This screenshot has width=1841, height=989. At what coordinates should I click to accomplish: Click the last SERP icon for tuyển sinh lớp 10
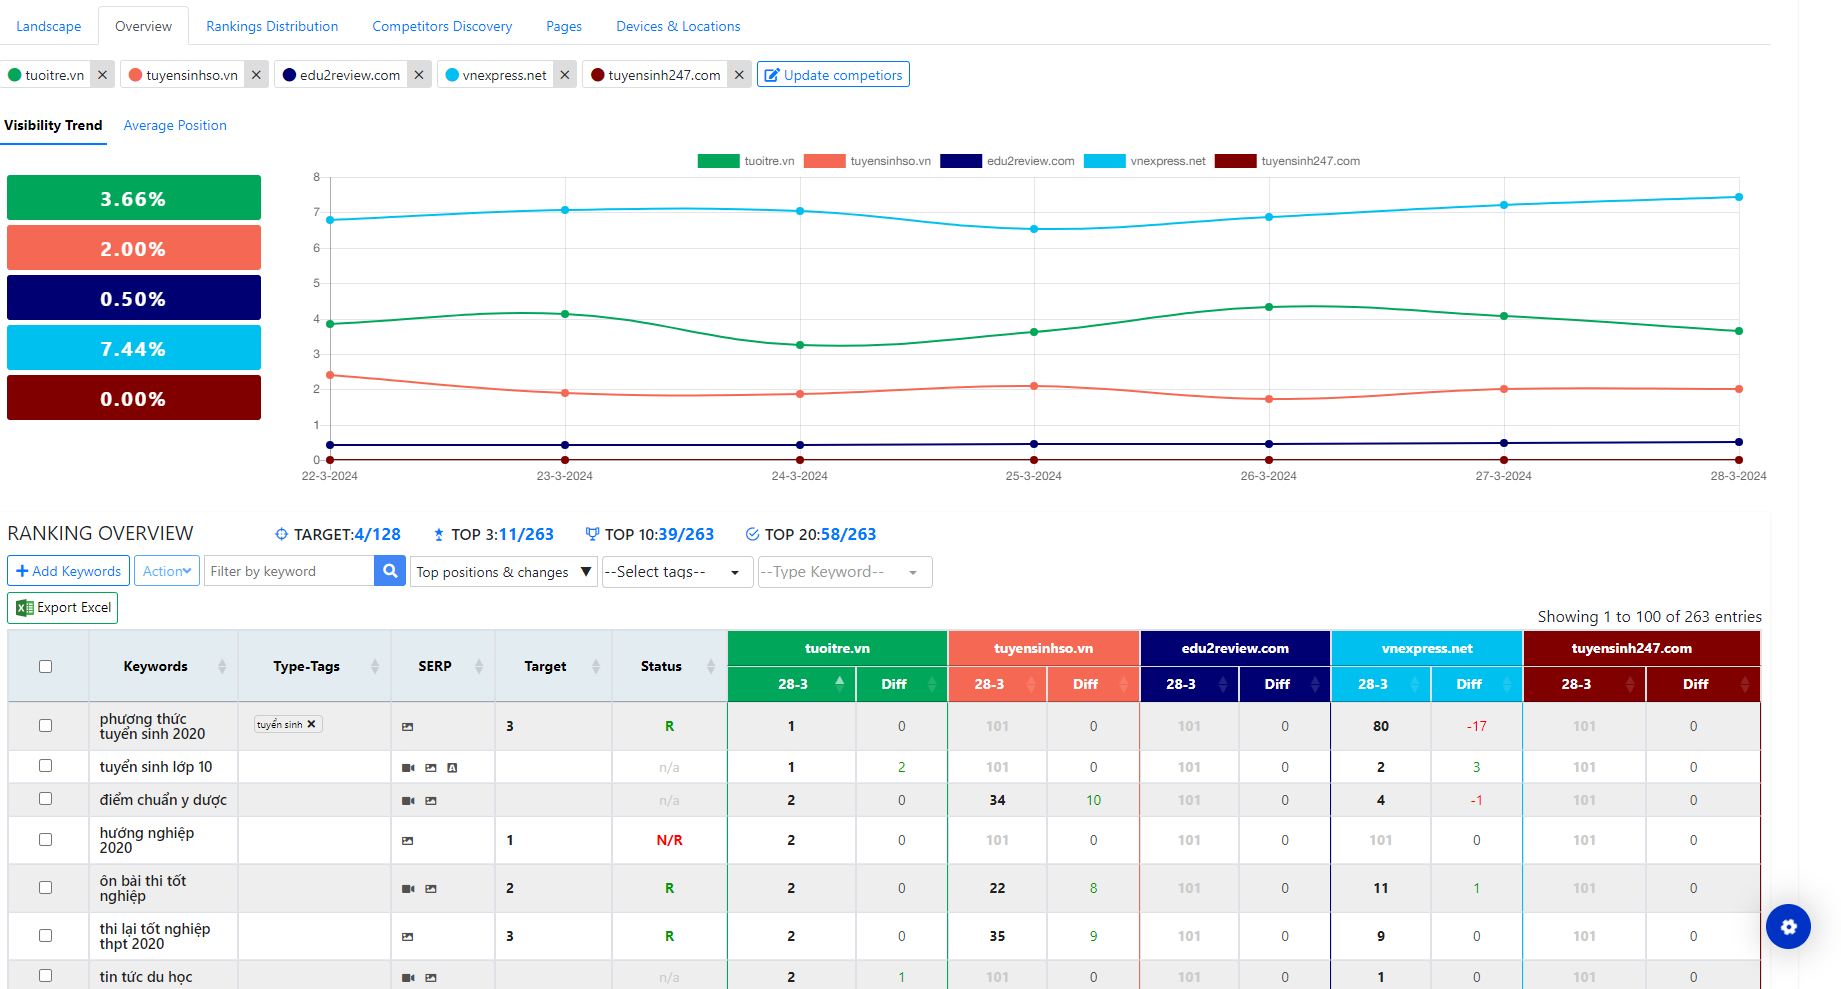[452, 768]
